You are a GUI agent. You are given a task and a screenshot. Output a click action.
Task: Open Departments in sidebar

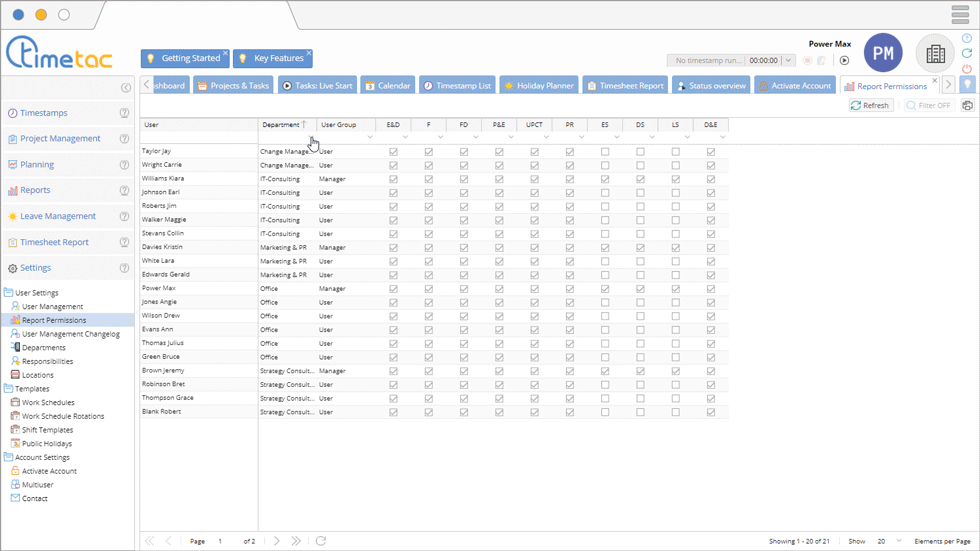point(44,348)
